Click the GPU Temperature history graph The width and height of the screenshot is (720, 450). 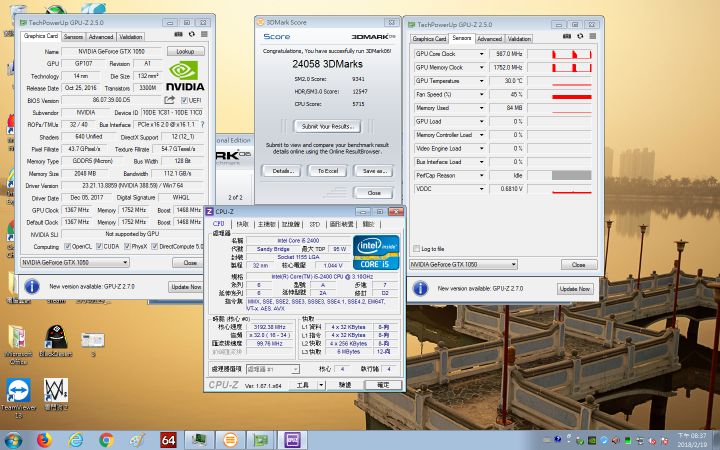point(559,81)
